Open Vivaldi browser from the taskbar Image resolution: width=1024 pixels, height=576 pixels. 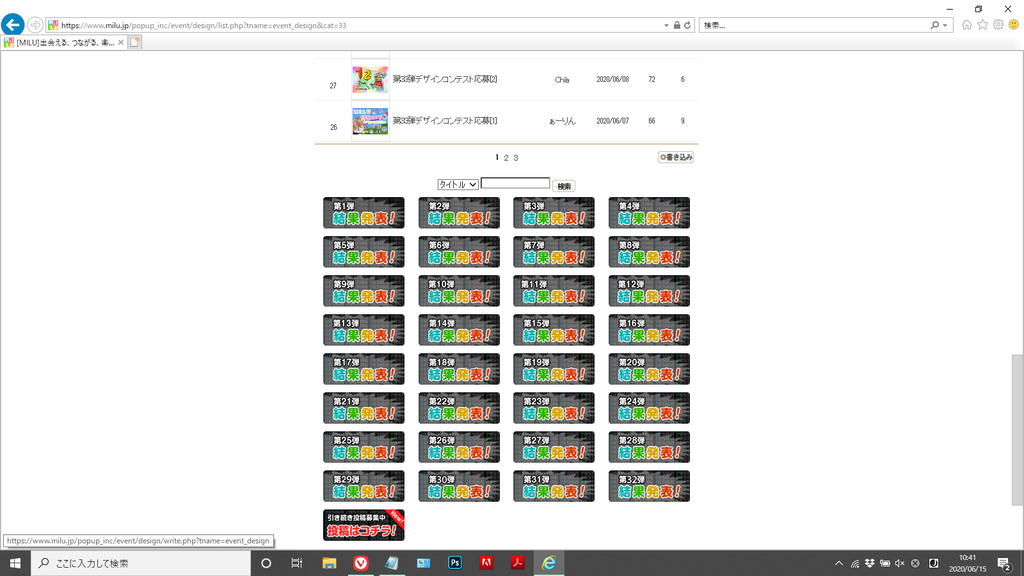361,563
